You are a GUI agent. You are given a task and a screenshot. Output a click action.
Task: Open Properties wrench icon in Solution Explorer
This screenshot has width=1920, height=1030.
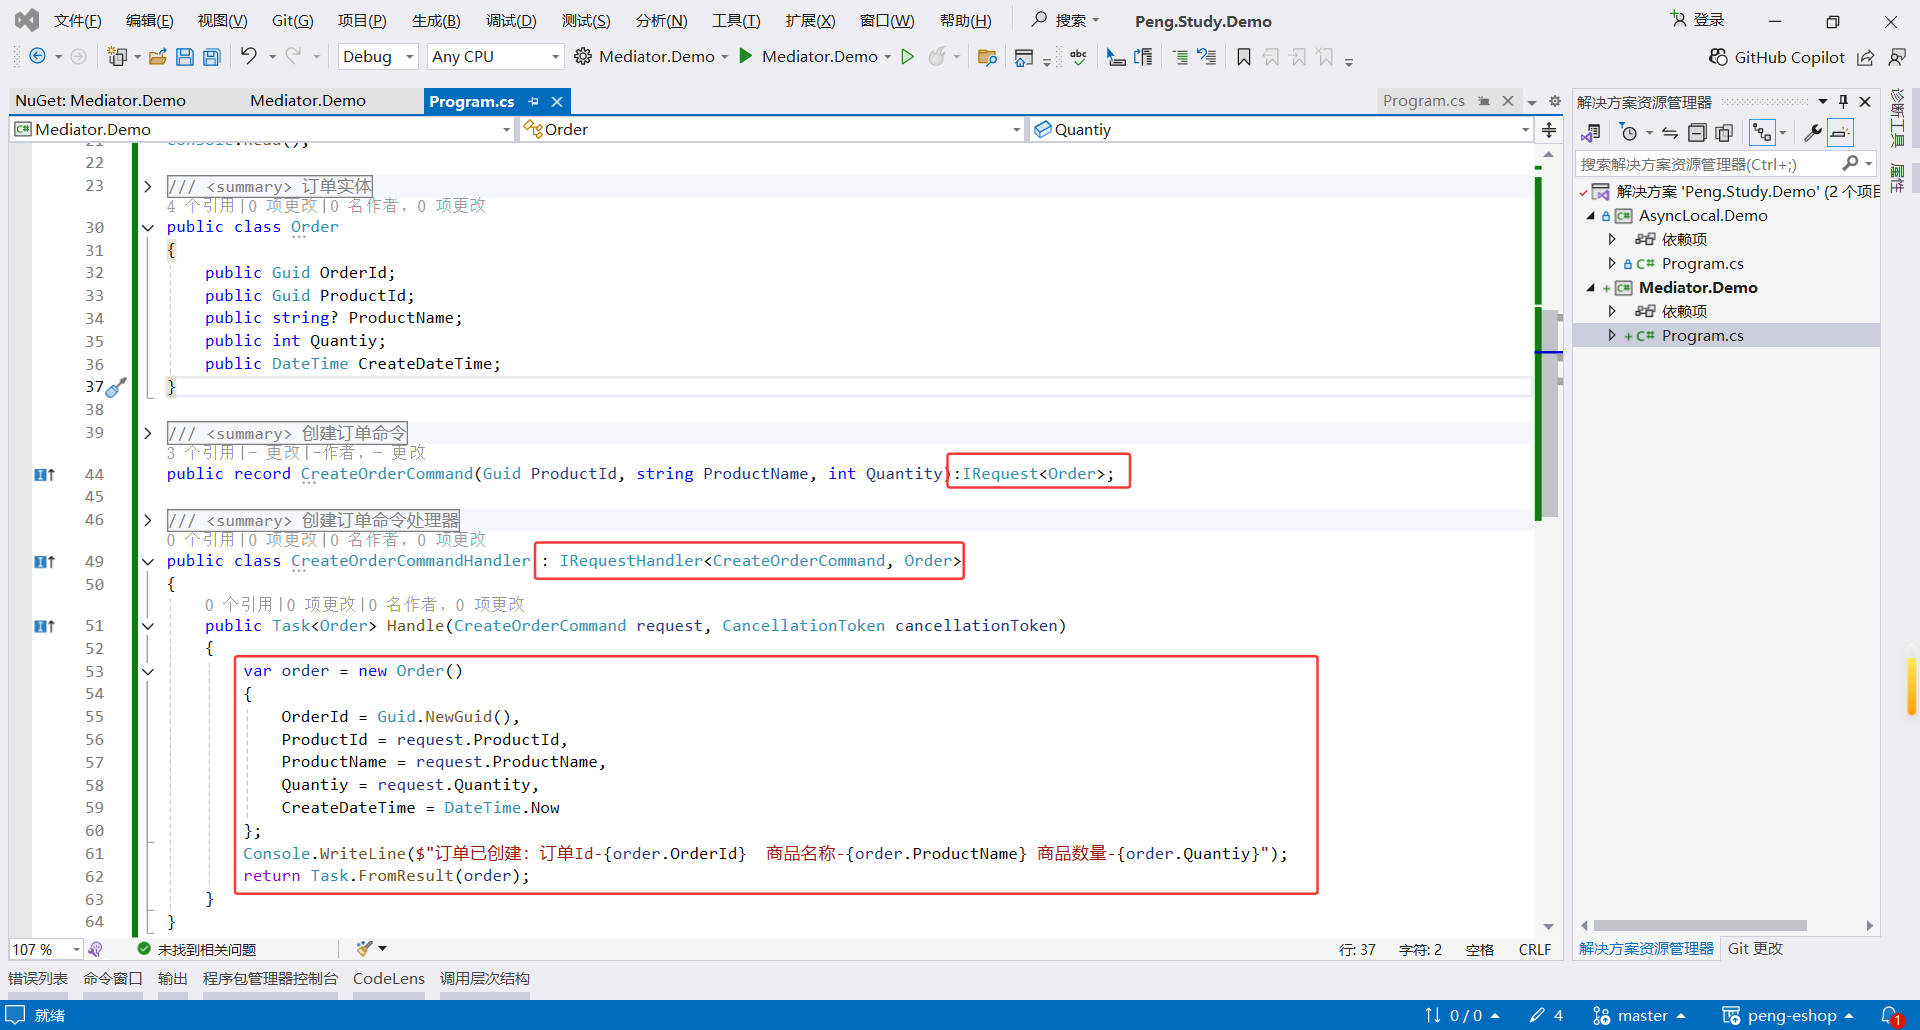[1812, 132]
